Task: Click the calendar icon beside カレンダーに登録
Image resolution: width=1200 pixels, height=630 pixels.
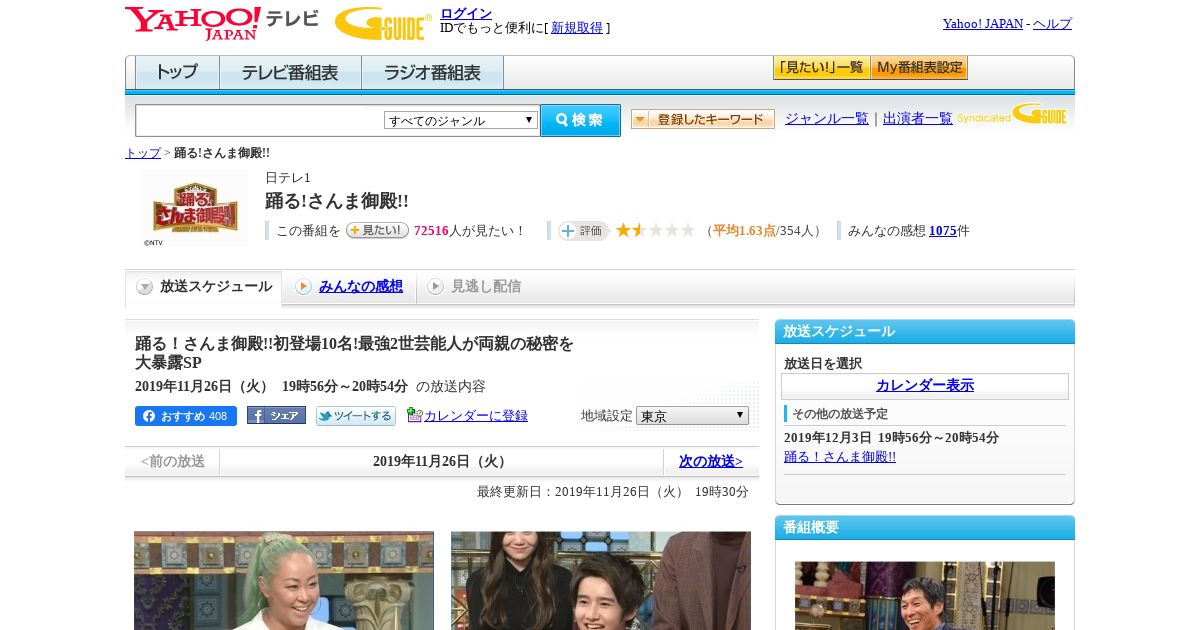Action: click(414, 415)
